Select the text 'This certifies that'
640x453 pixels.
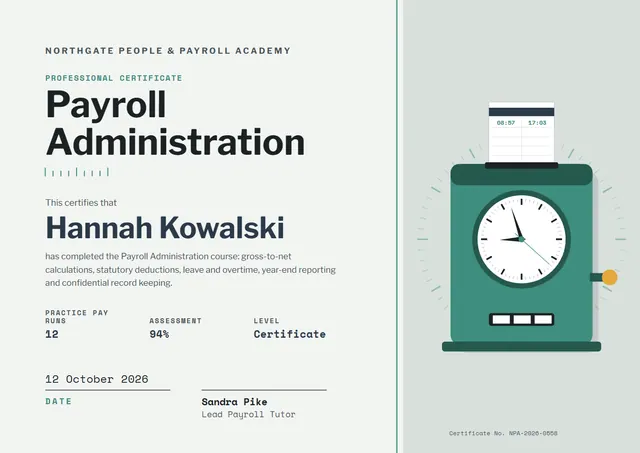click(81, 203)
